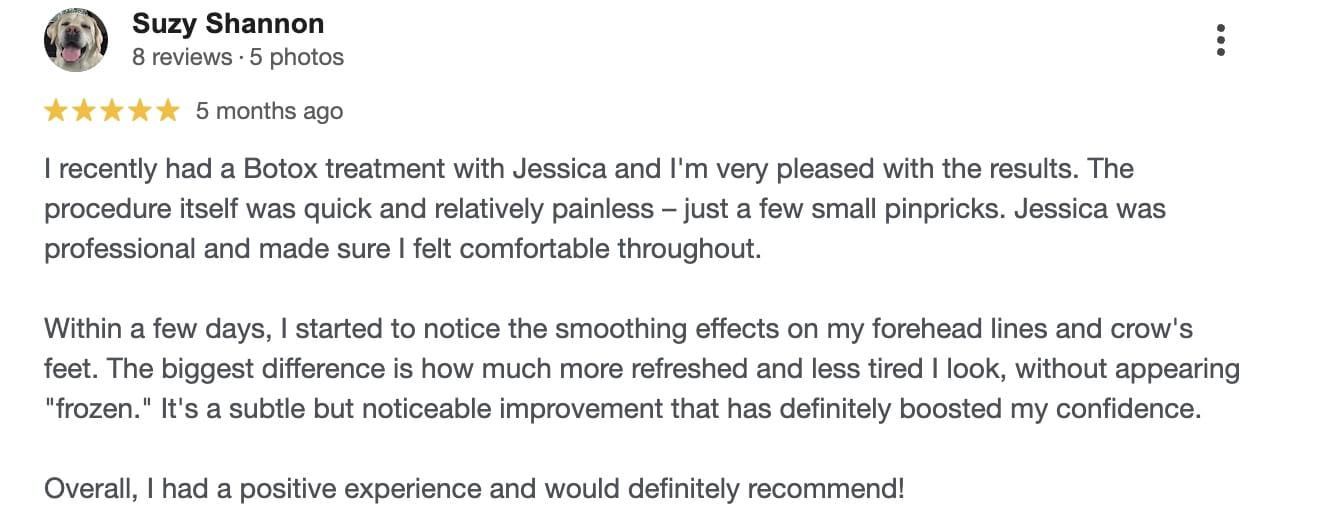Open the Suzy Shannon reviewer name link
The image size is (1338, 526).
(228, 24)
